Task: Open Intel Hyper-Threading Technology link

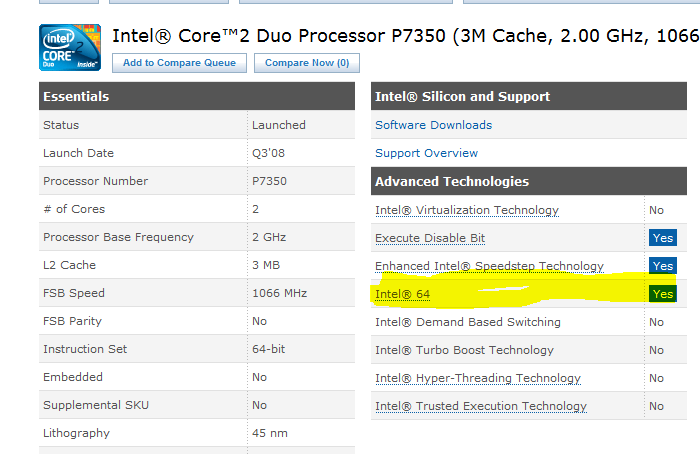Action: click(477, 378)
